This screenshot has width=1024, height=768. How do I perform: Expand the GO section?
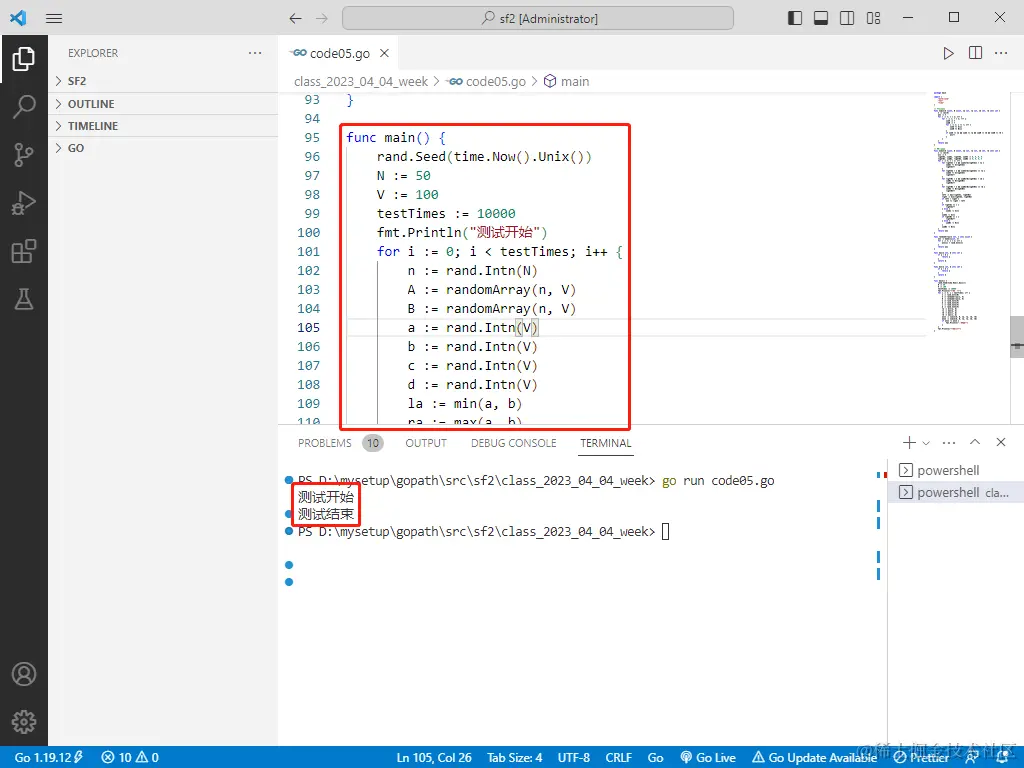point(163,148)
